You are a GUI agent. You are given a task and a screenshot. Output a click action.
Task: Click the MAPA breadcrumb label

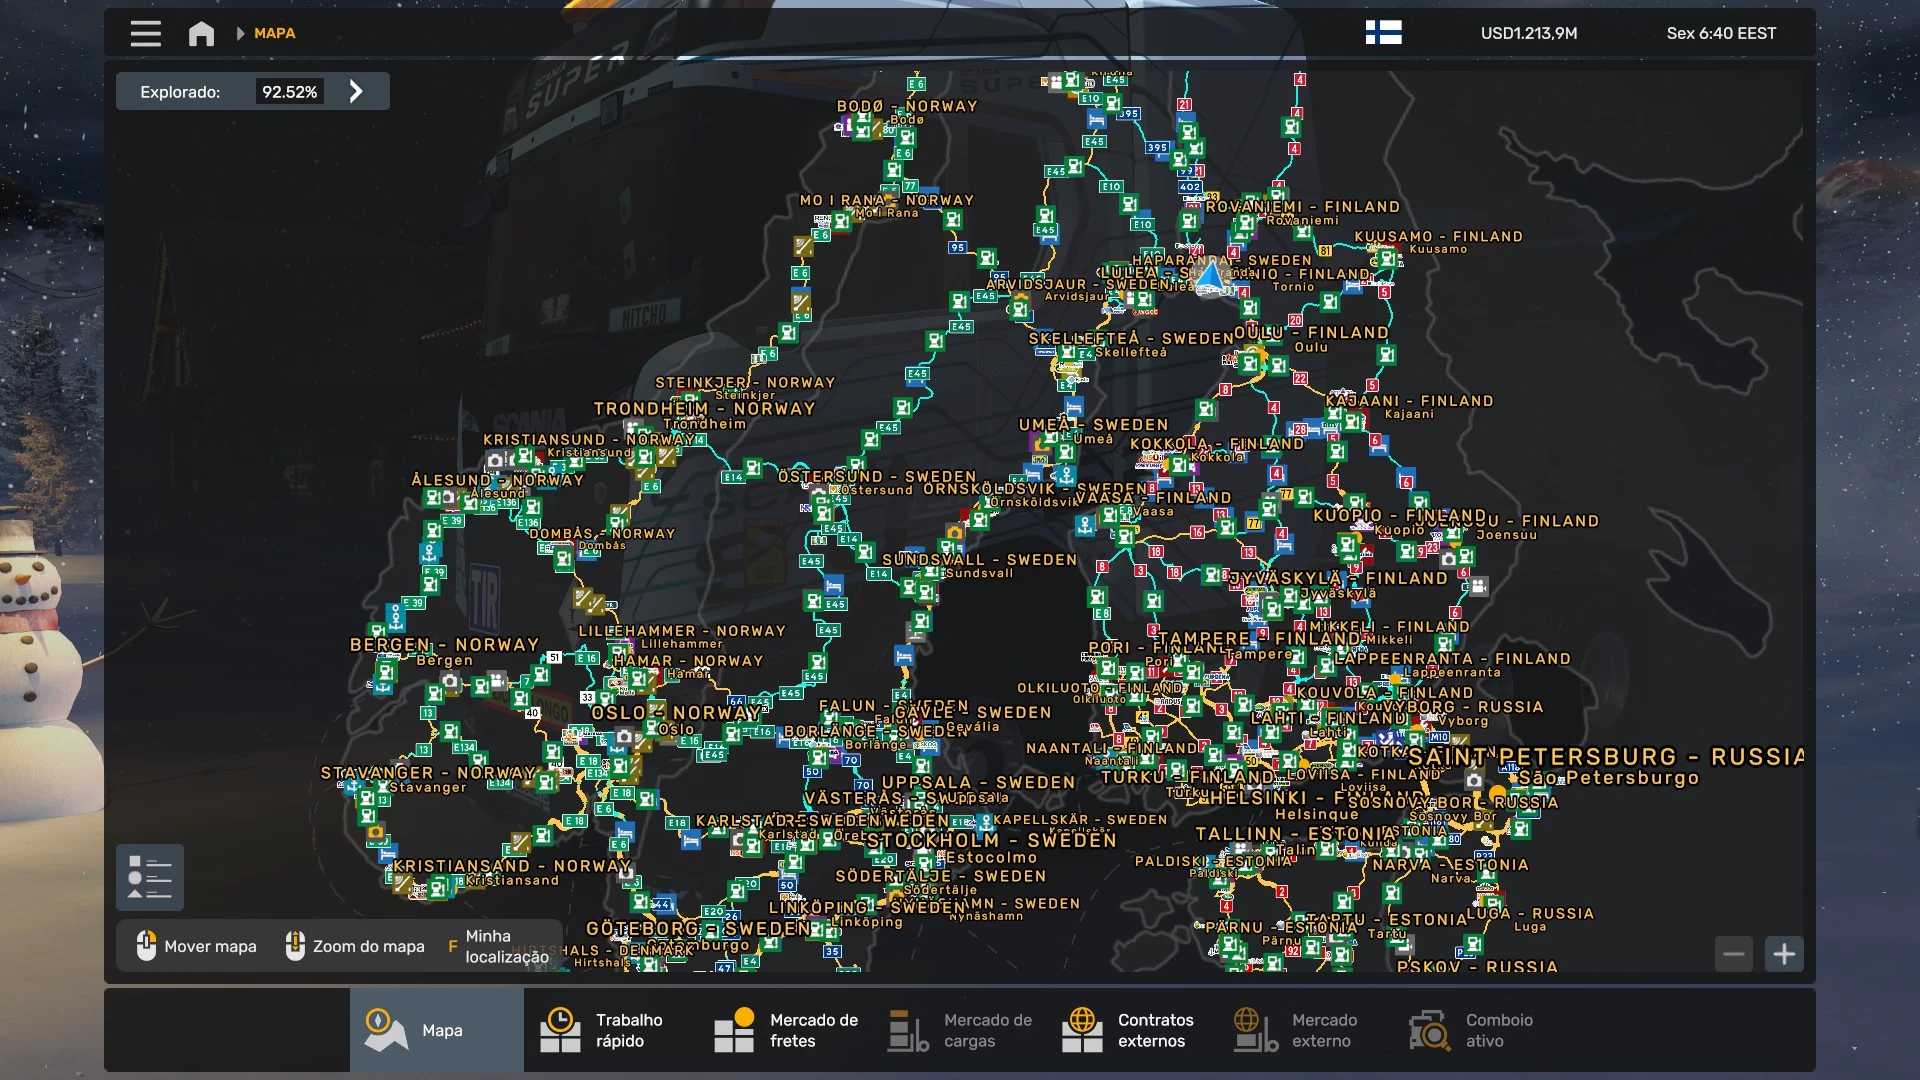[274, 33]
